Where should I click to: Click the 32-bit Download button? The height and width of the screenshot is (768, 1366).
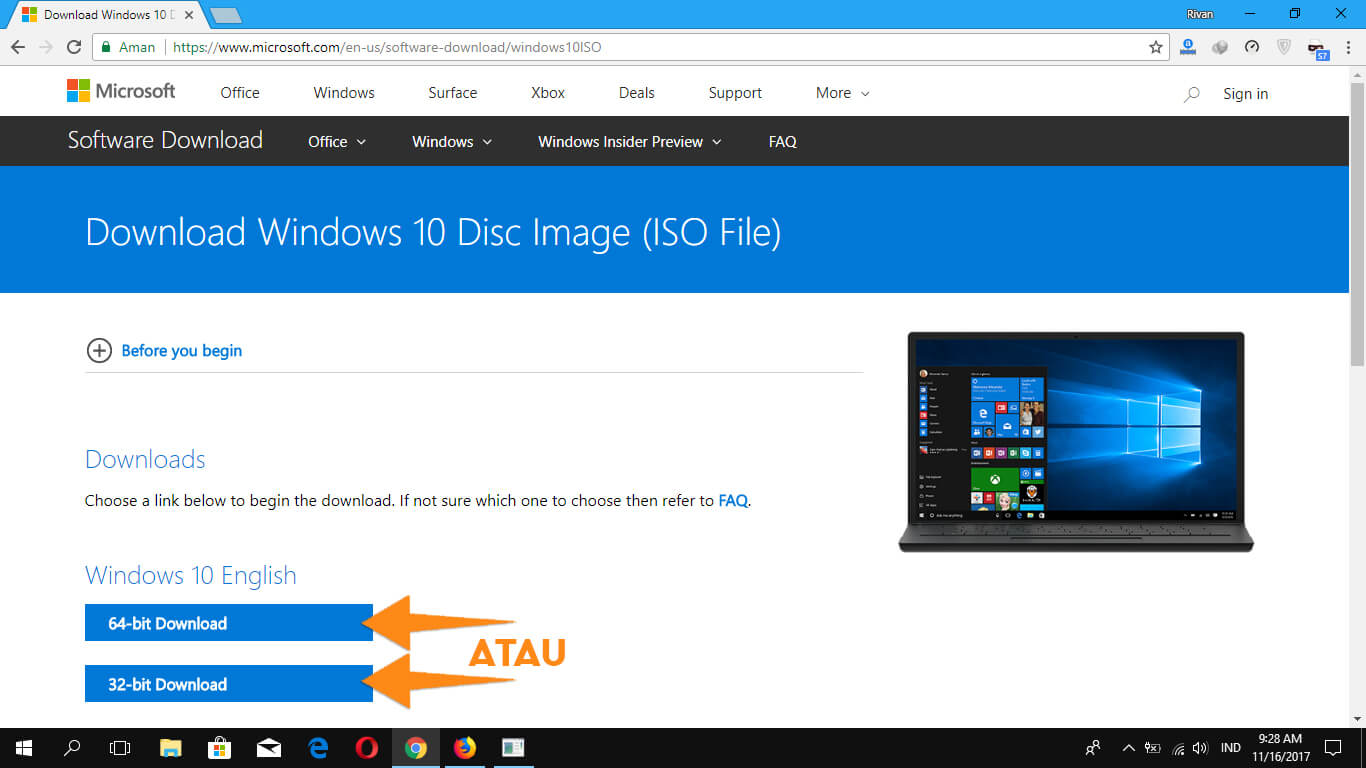pos(229,684)
